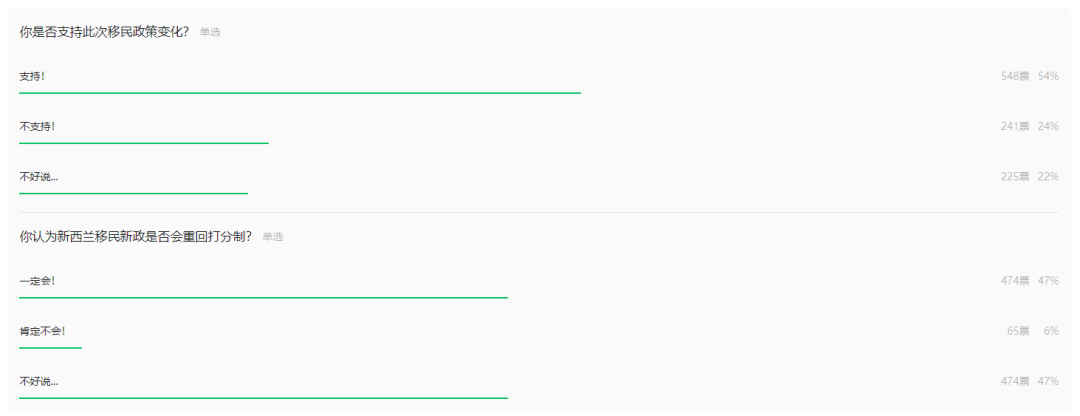1080x416 pixels.
Task: Click the '241票' vote count
Action: click(x=1015, y=127)
